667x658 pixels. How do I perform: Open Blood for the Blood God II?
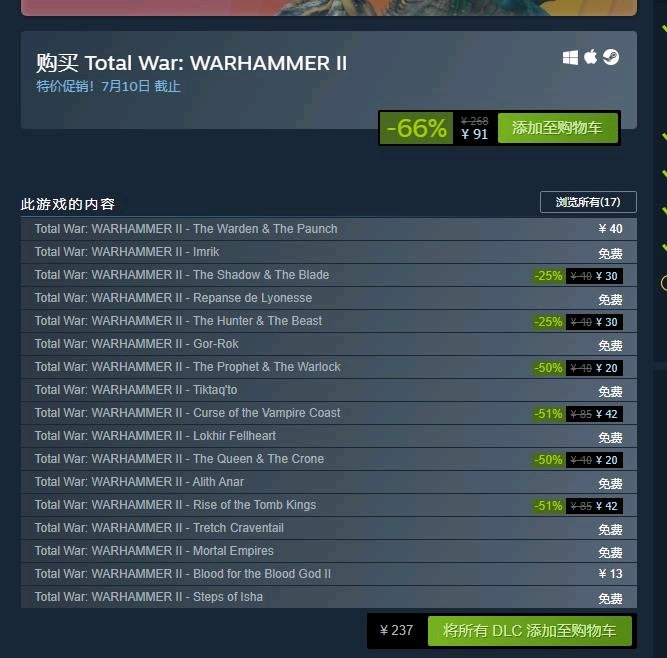(x=329, y=574)
